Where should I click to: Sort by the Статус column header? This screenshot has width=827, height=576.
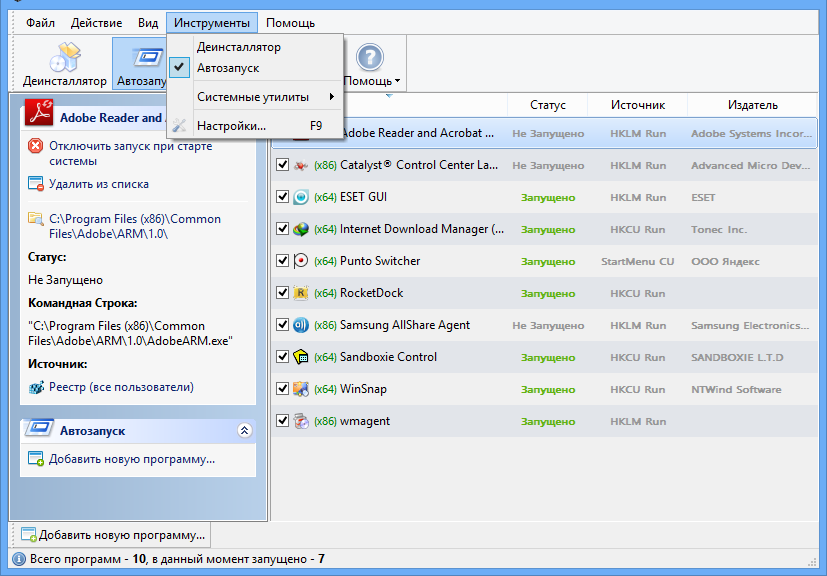click(547, 105)
